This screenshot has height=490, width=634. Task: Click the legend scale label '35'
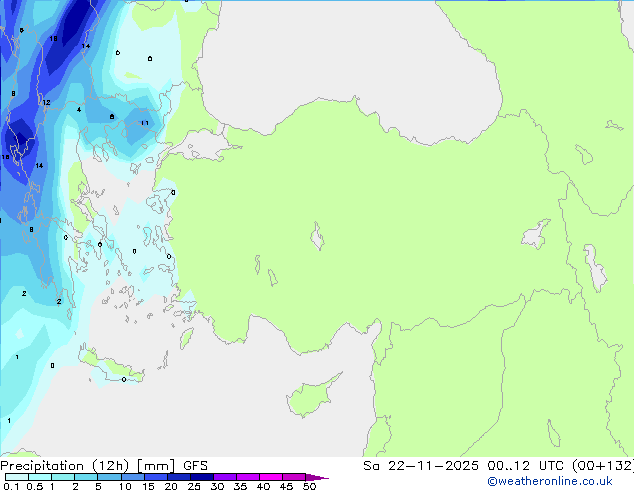click(240, 486)
